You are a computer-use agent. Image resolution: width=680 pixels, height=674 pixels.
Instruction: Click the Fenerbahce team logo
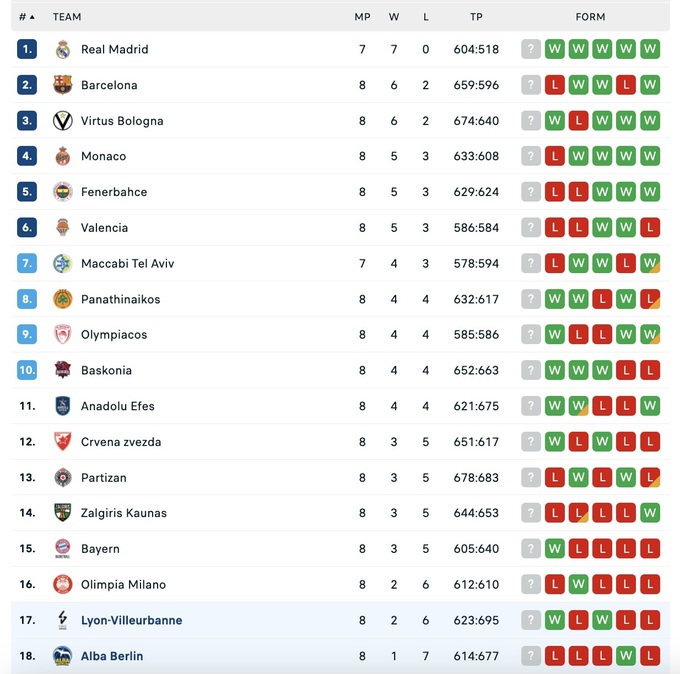coord(63,192)
